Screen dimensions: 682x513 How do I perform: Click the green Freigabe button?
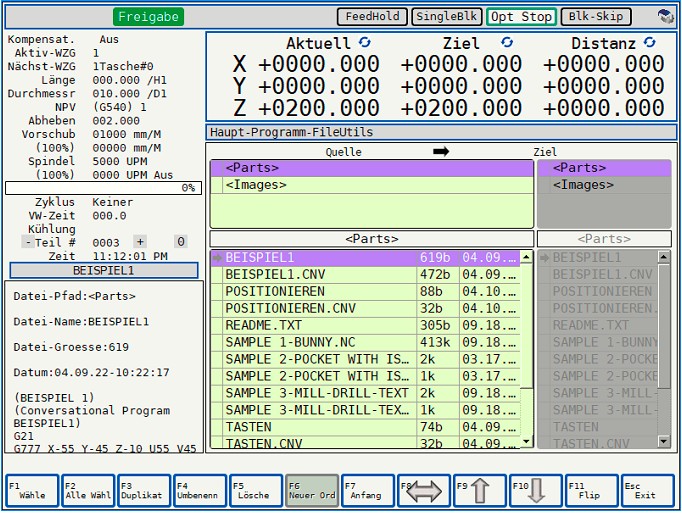click(x=148, y=17)
